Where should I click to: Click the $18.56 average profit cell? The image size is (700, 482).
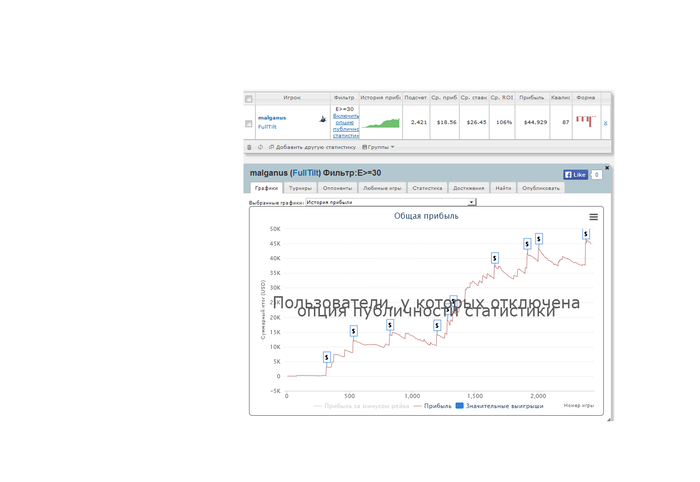pos(446,122)
